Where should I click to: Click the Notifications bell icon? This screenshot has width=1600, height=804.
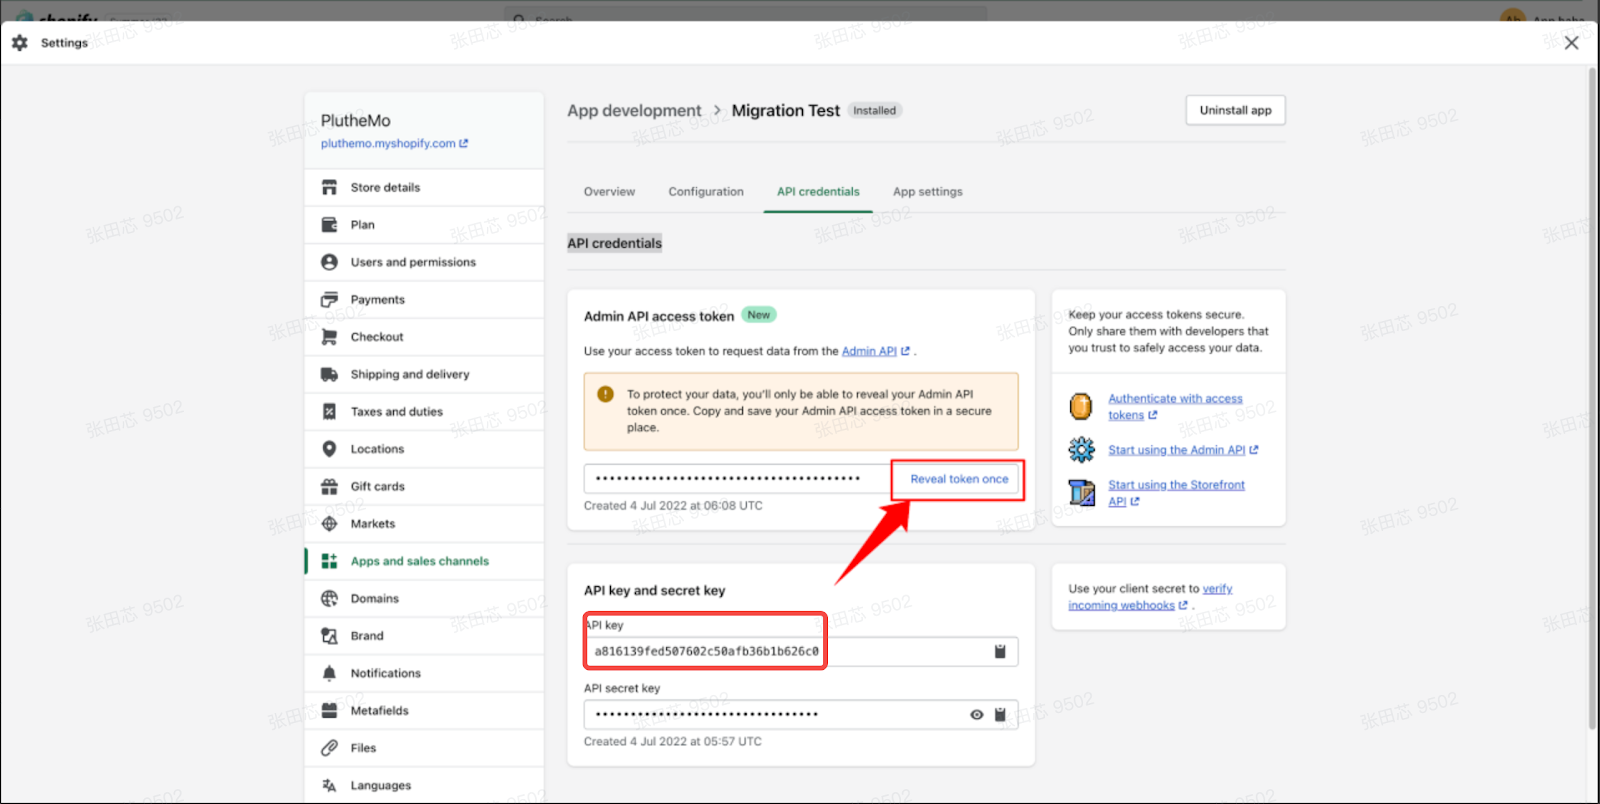click(329, 673)
